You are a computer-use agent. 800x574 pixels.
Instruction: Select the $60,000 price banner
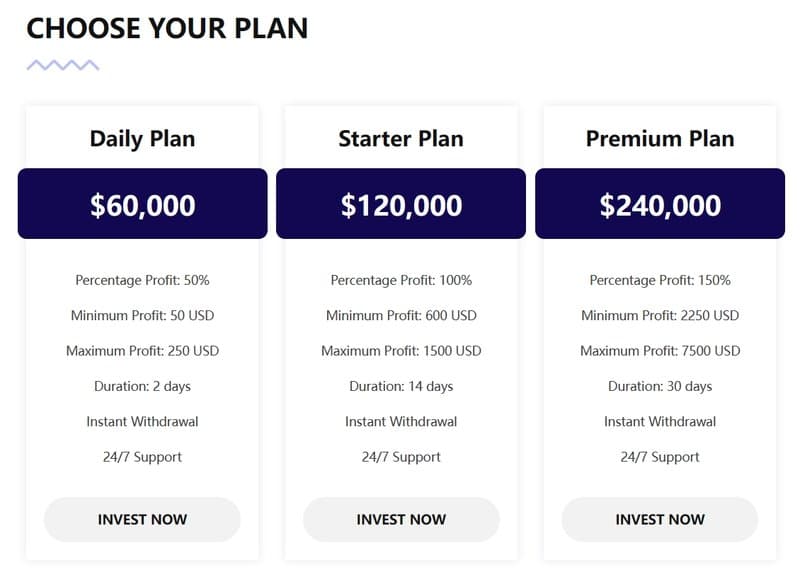point(142,204)
